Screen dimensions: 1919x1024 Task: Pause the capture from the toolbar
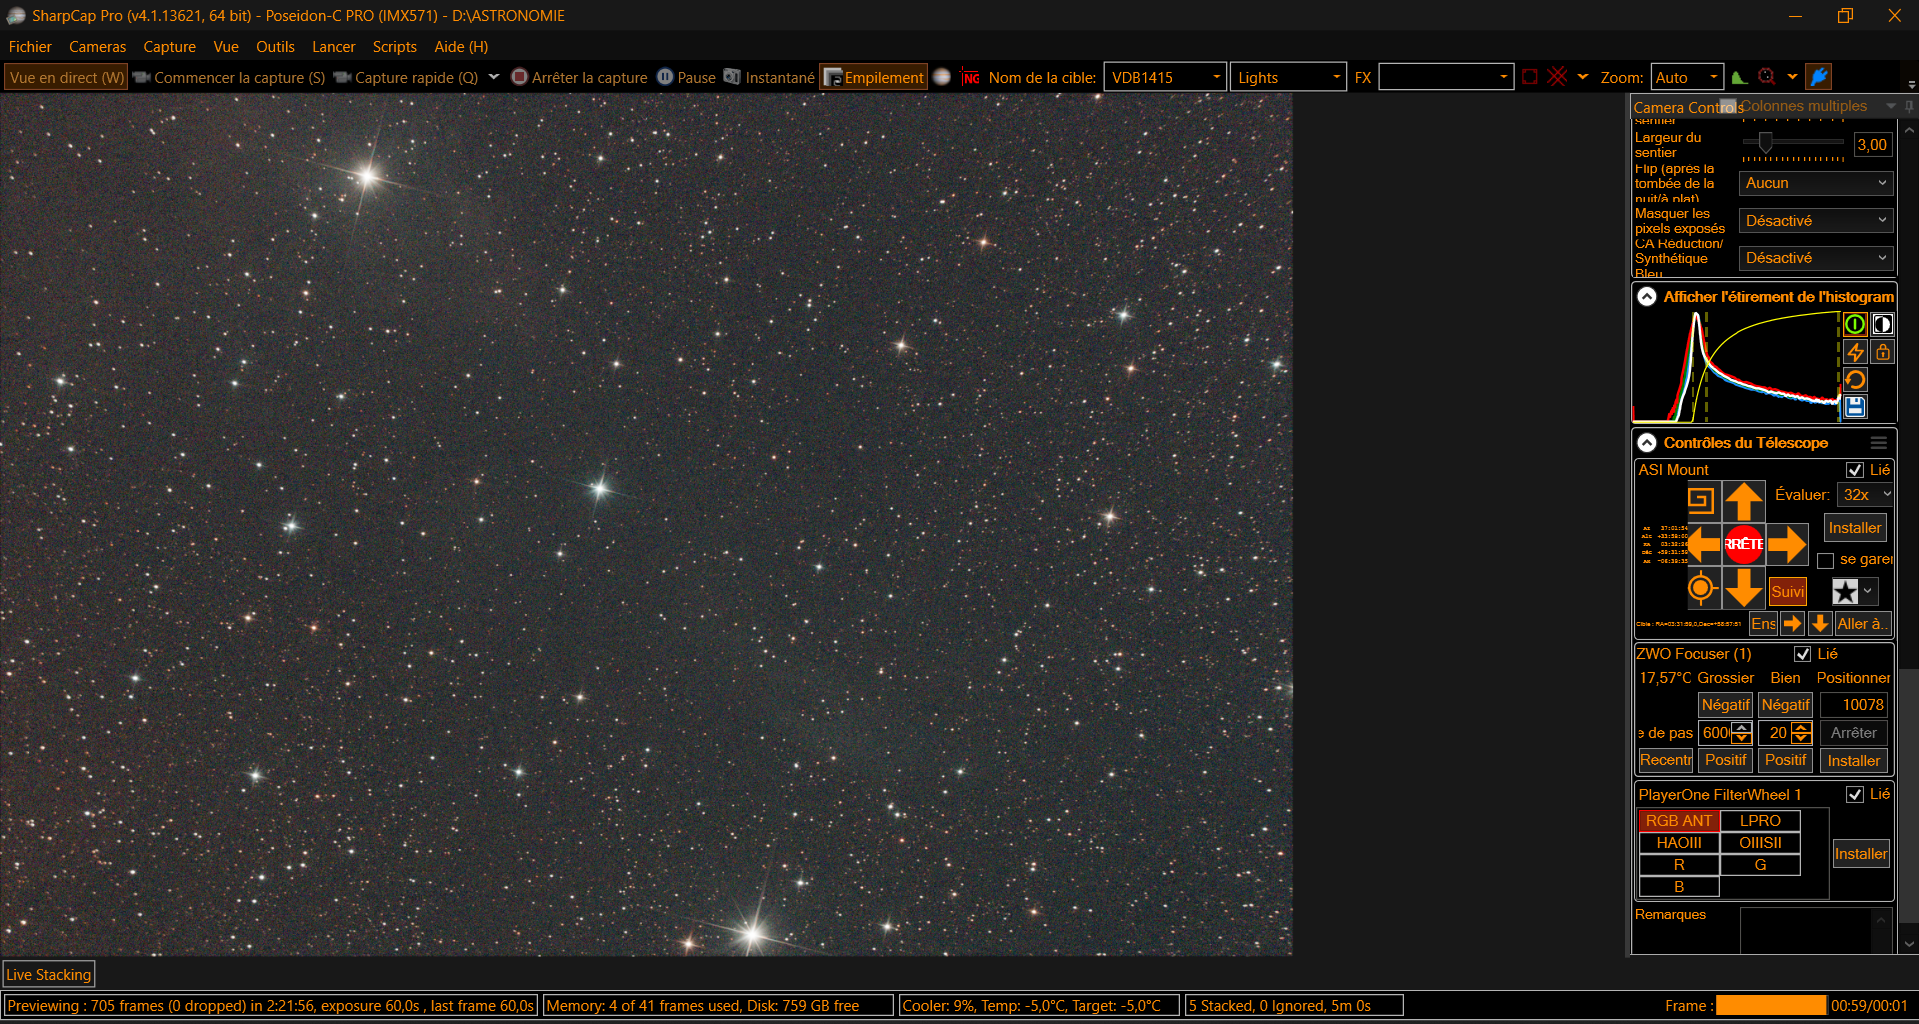click(686, 77)
